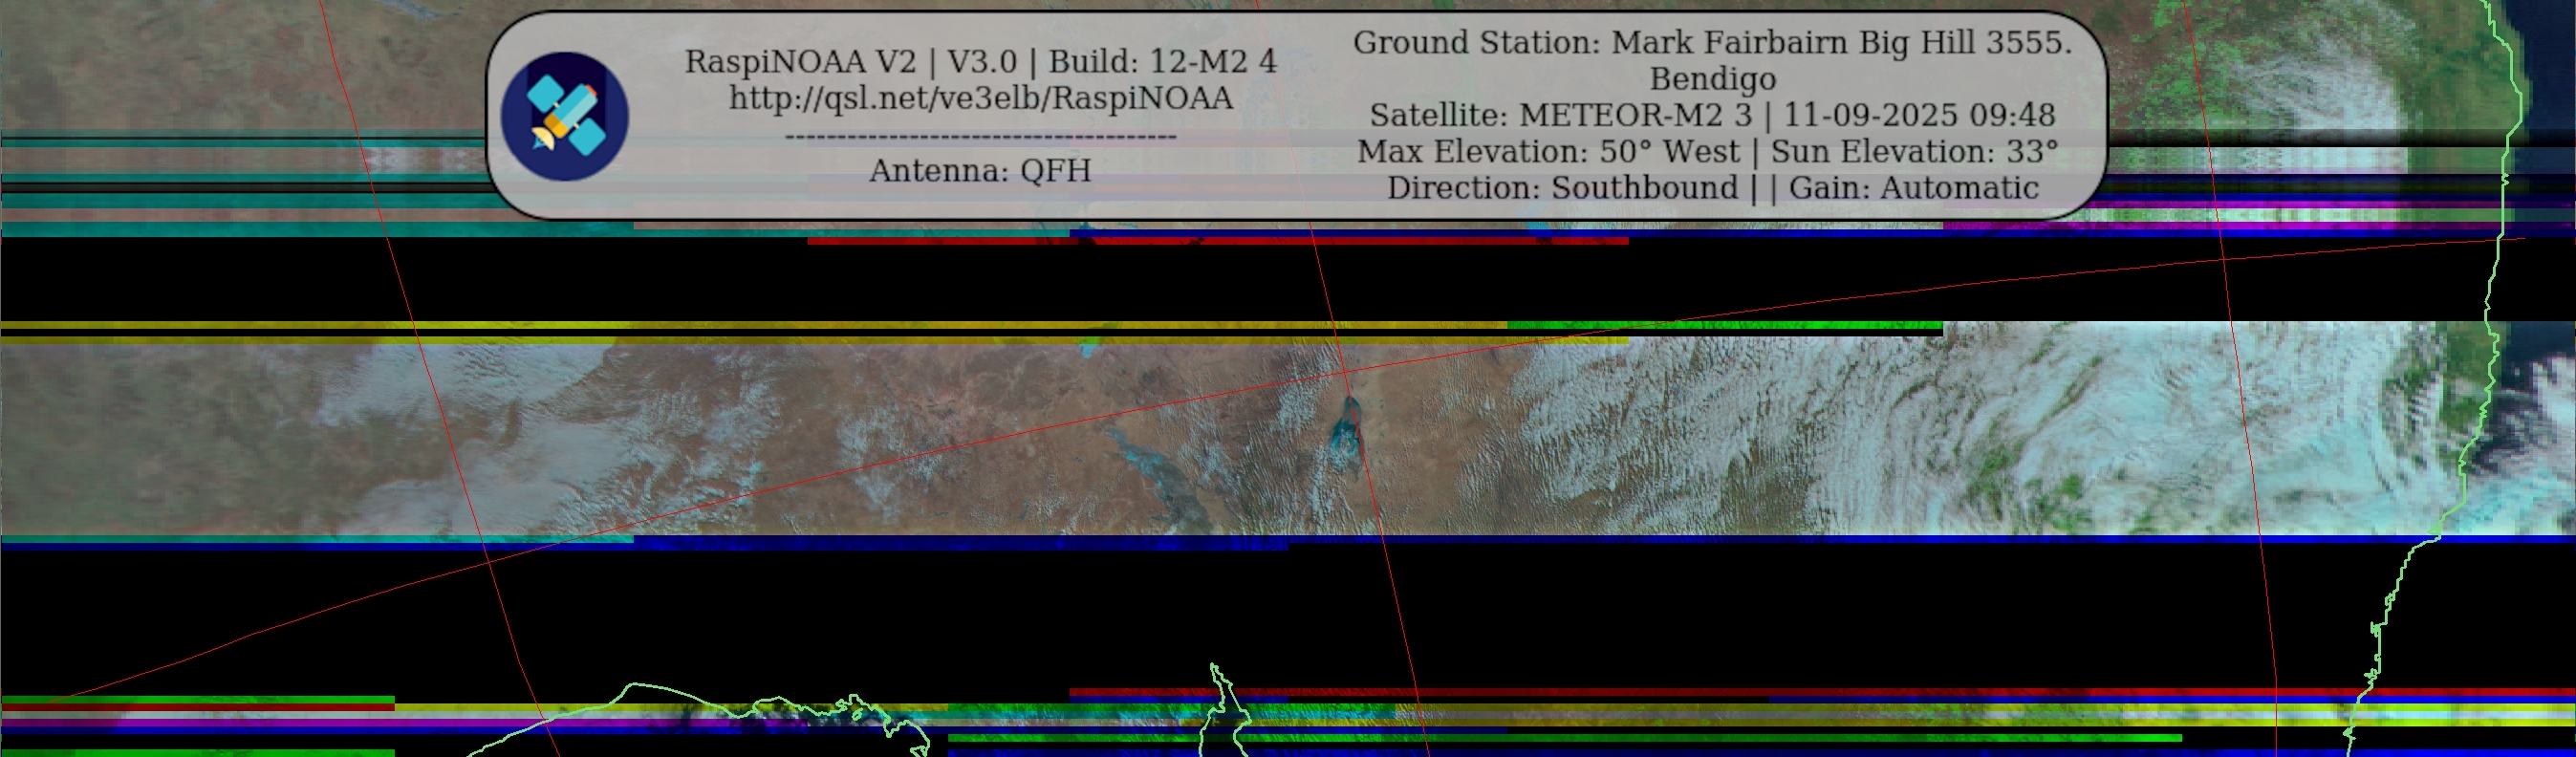The image size is (2576, 757).
Task: Click the RaspiNOAA satellite logo icon
Action: click(564, 116)
